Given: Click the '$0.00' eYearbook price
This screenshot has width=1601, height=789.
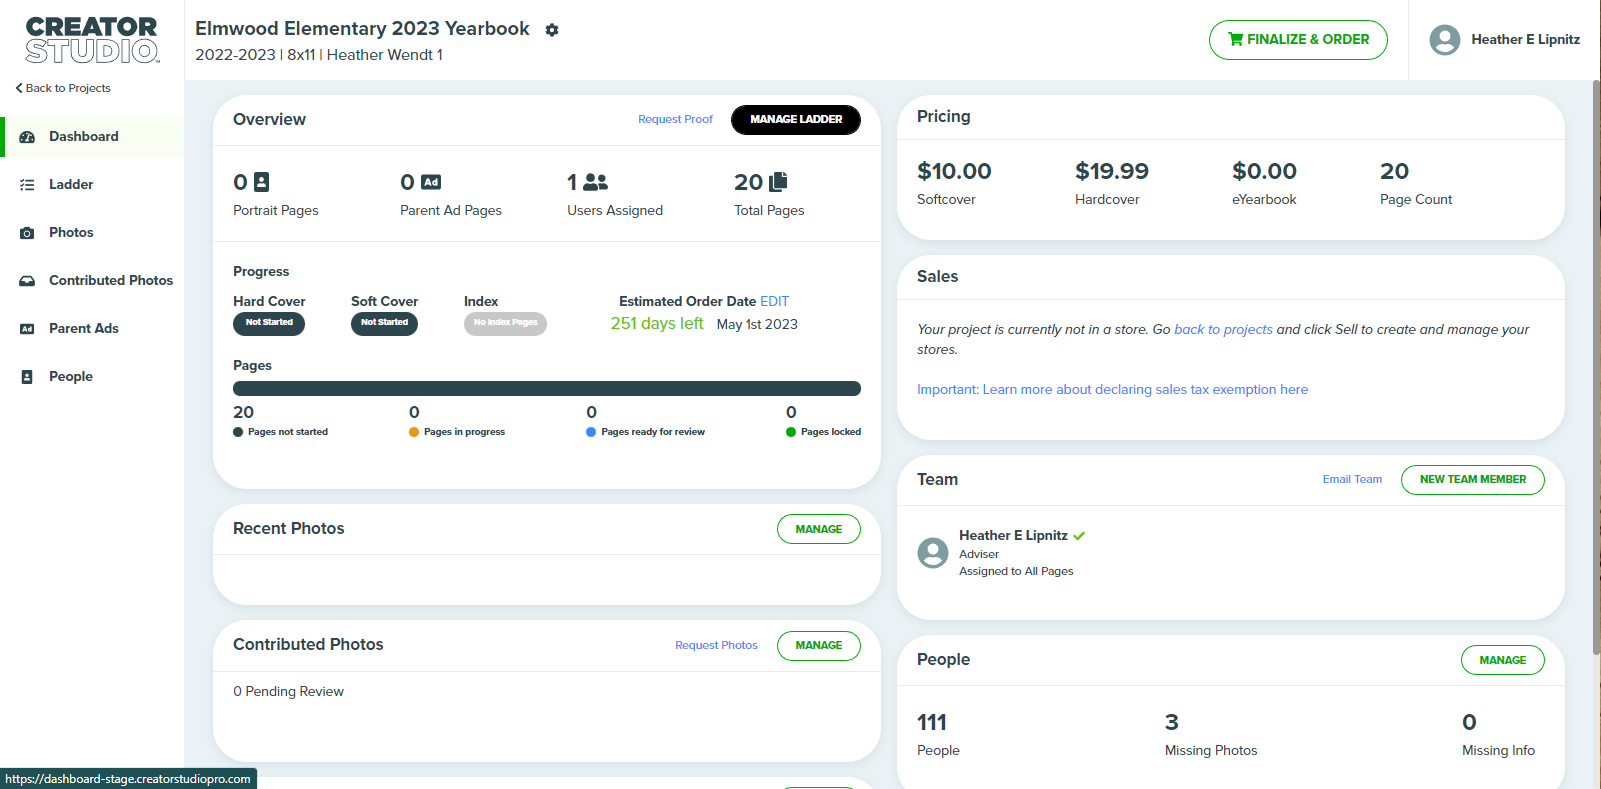Looking at the screenshot, I should click(x=1264, y=171).
